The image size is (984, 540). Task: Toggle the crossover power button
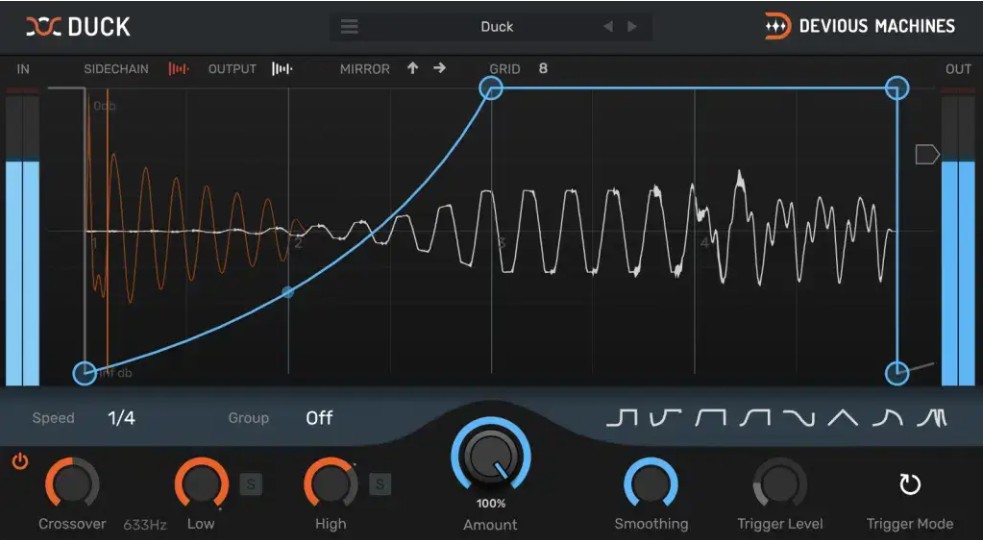(19, 462)
